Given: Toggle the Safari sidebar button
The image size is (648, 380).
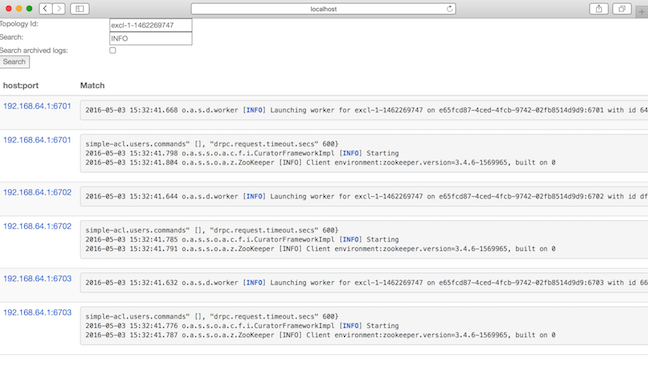Looking at the screenshot, I should (x=80, y=9).
